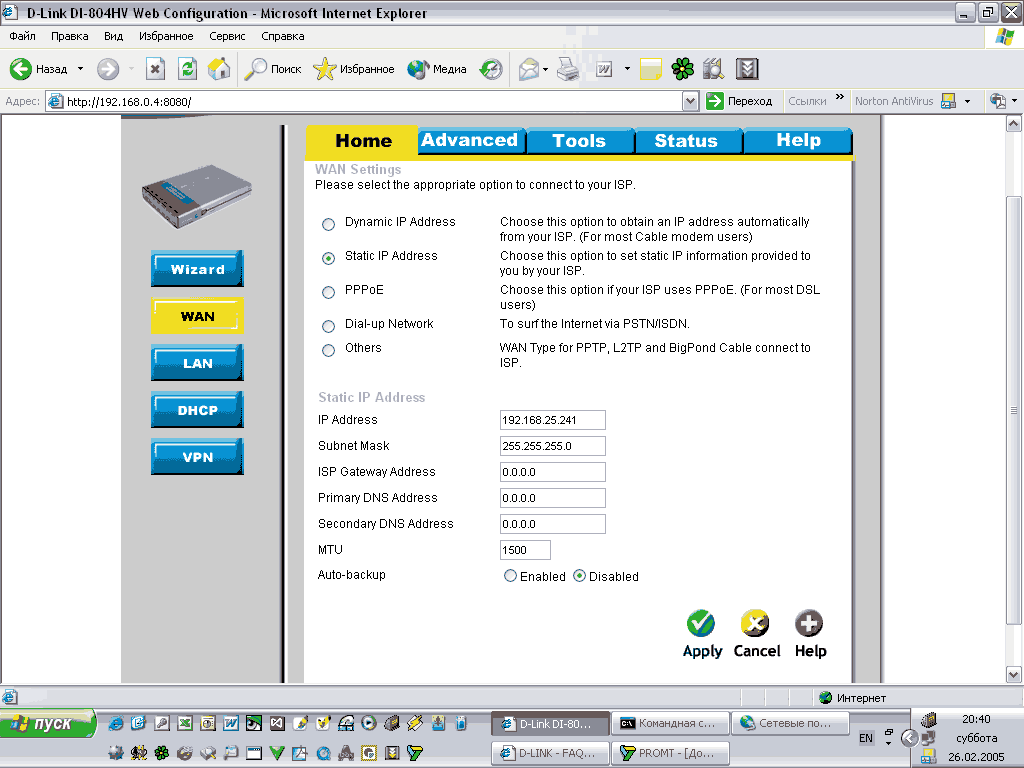Open the Правка menu

pyautogui.click(x=69, y=36)
